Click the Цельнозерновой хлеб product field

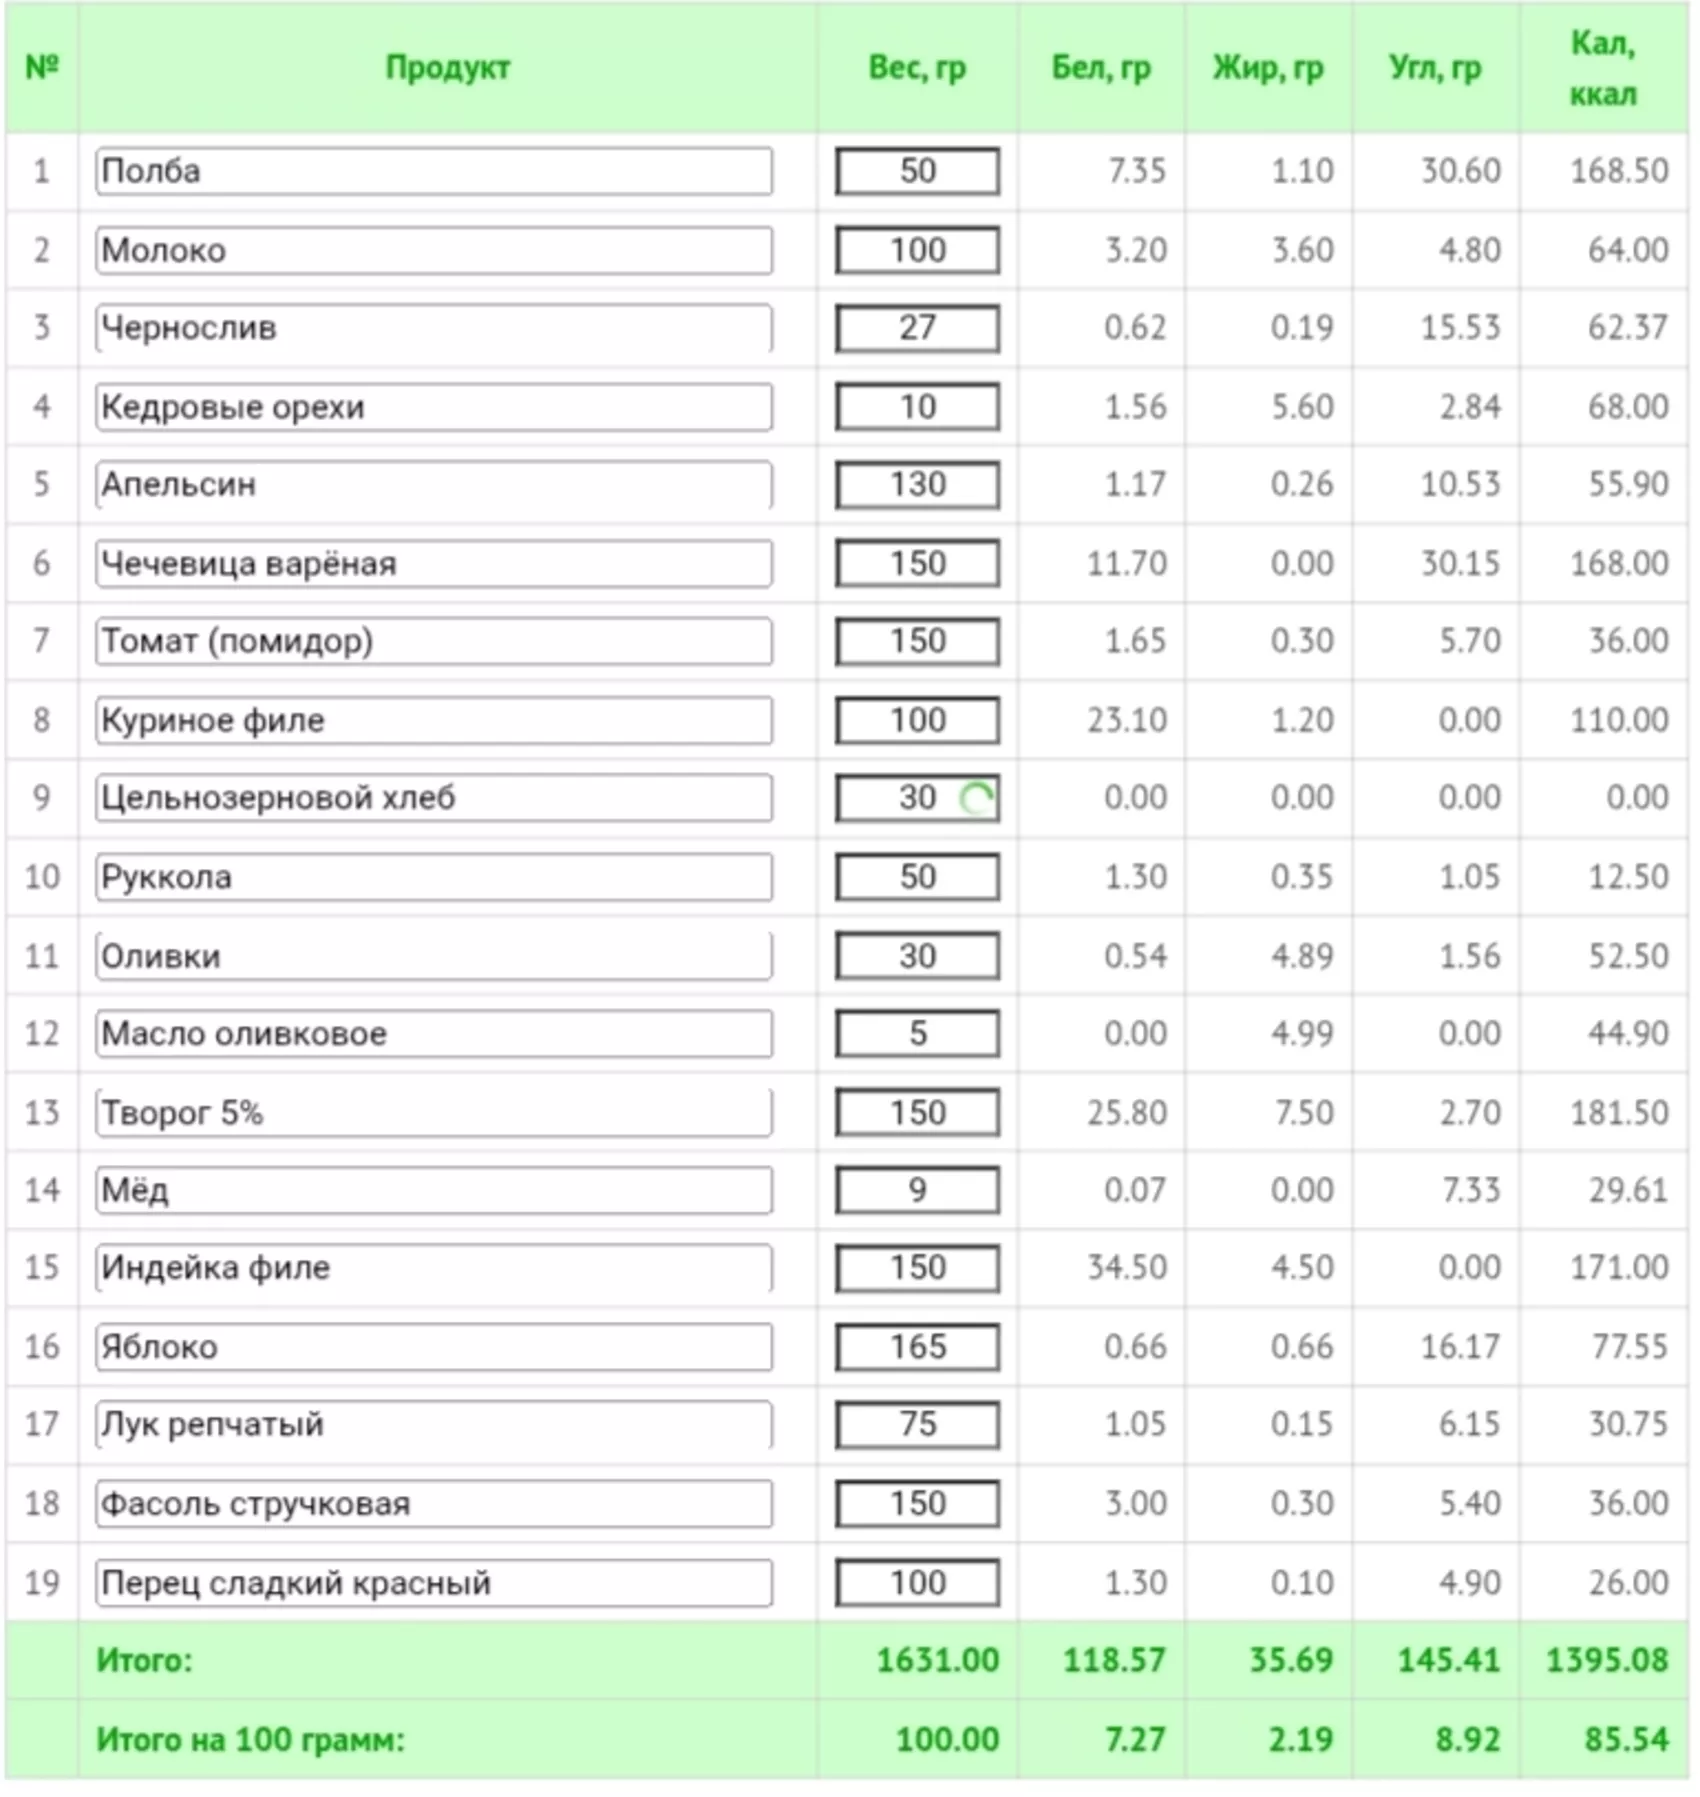coord(434,798)
